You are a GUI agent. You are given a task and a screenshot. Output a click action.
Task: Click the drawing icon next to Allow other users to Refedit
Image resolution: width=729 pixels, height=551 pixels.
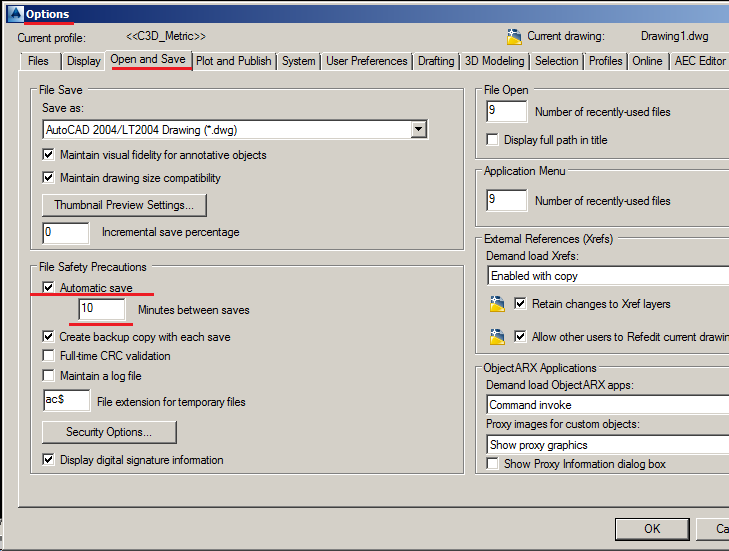click(497, 337)
